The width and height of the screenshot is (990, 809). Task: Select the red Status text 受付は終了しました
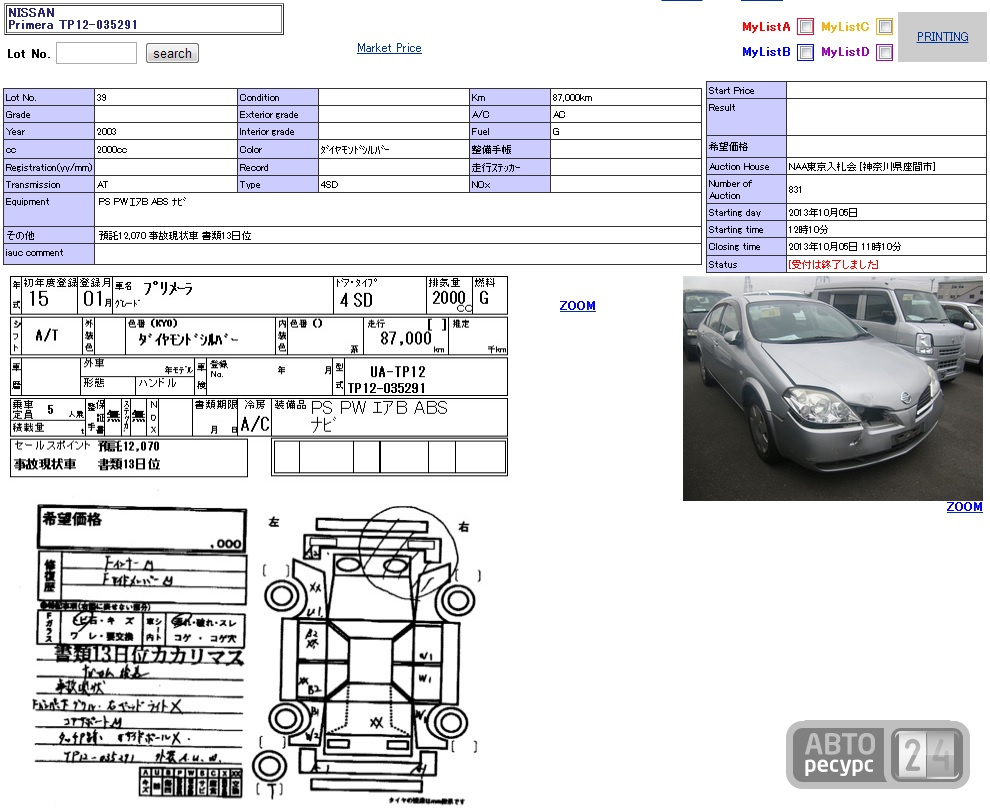coord(833,265)
